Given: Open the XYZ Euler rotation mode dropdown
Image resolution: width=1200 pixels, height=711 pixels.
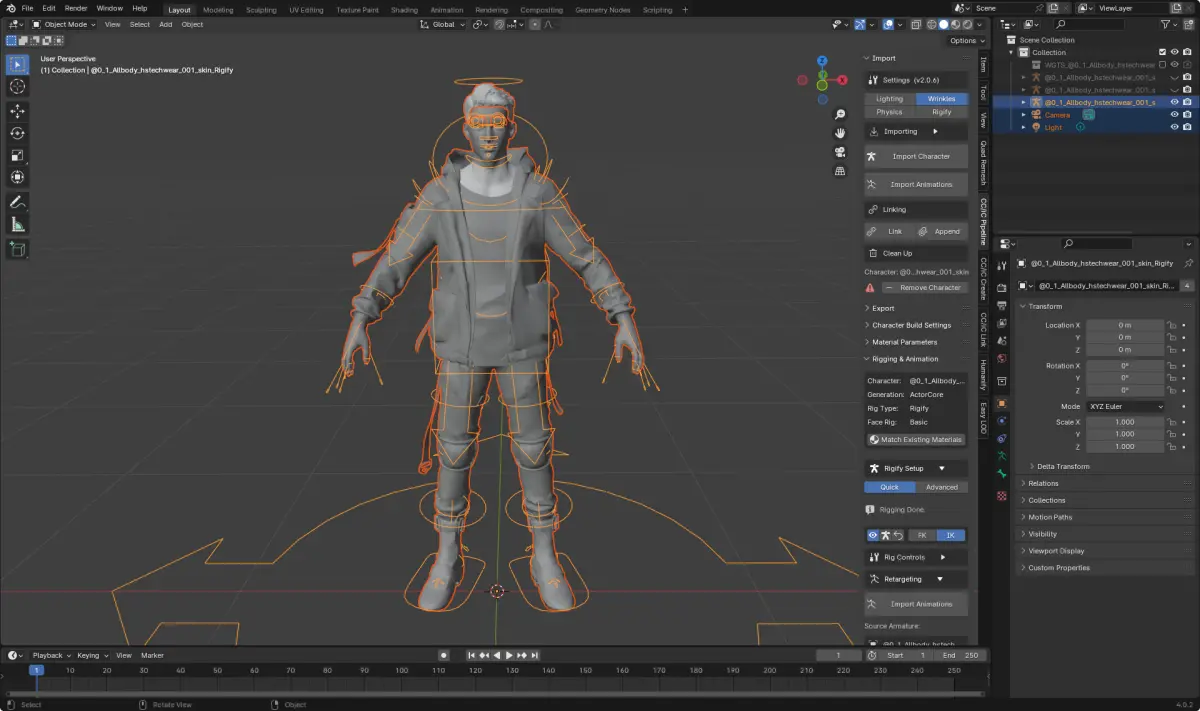Looking at the screenshot, I should click(1125, 407).
